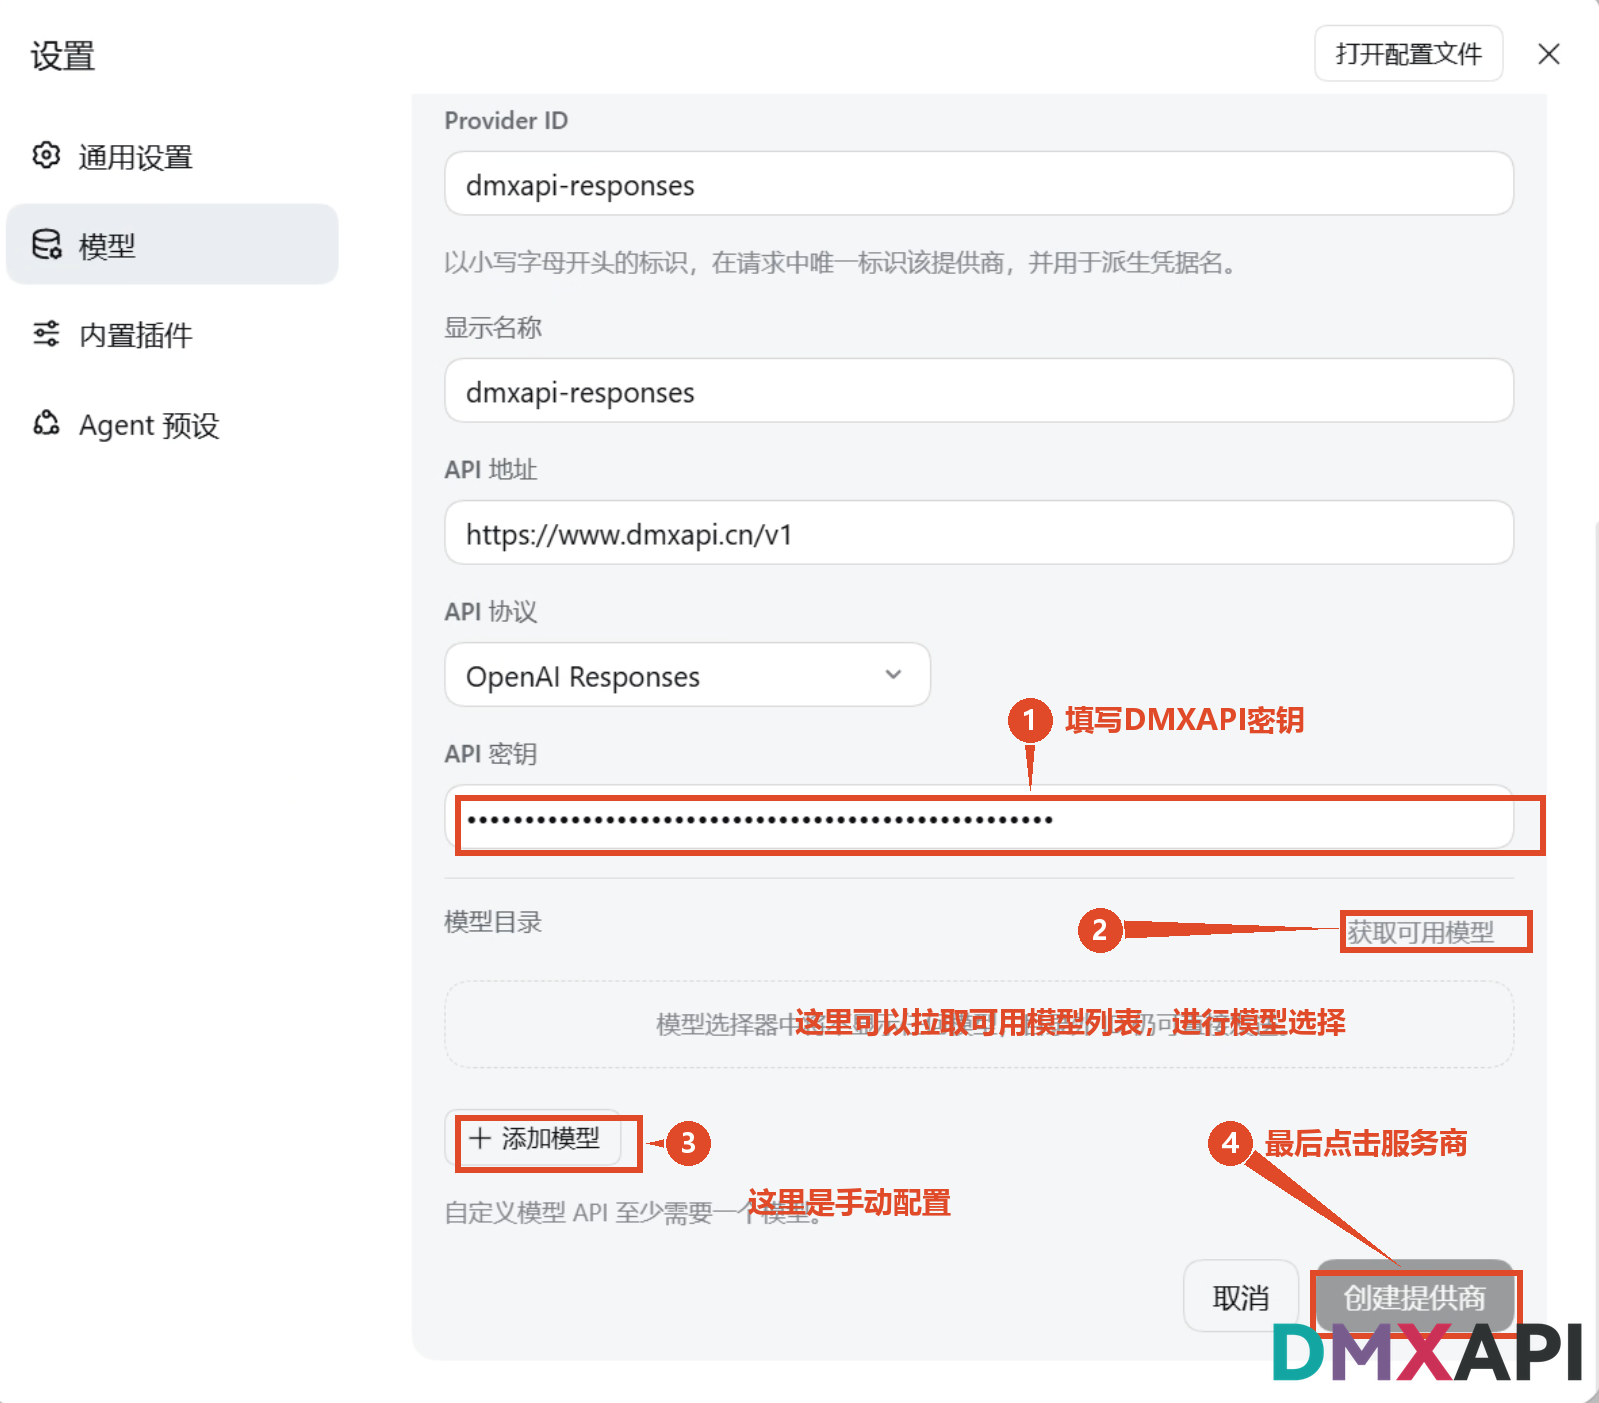Open the 通用设置 section

(172, 157)
